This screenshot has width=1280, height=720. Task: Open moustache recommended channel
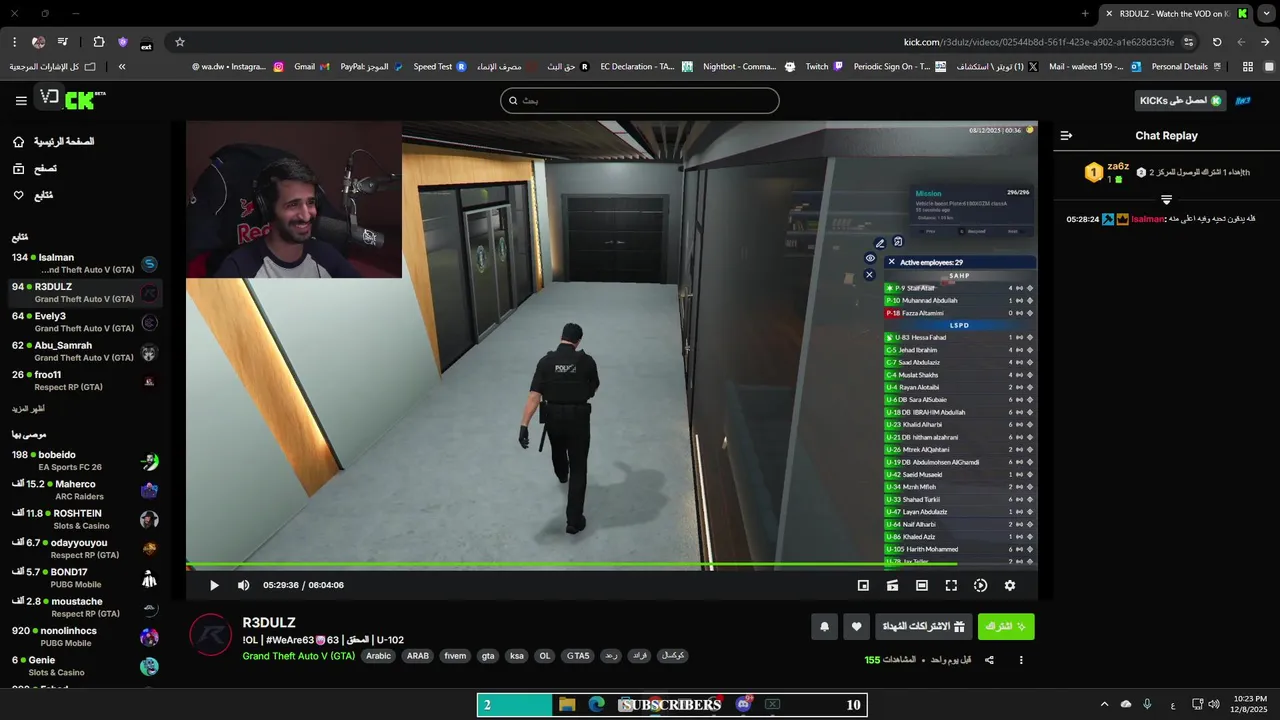coord(85,607)
